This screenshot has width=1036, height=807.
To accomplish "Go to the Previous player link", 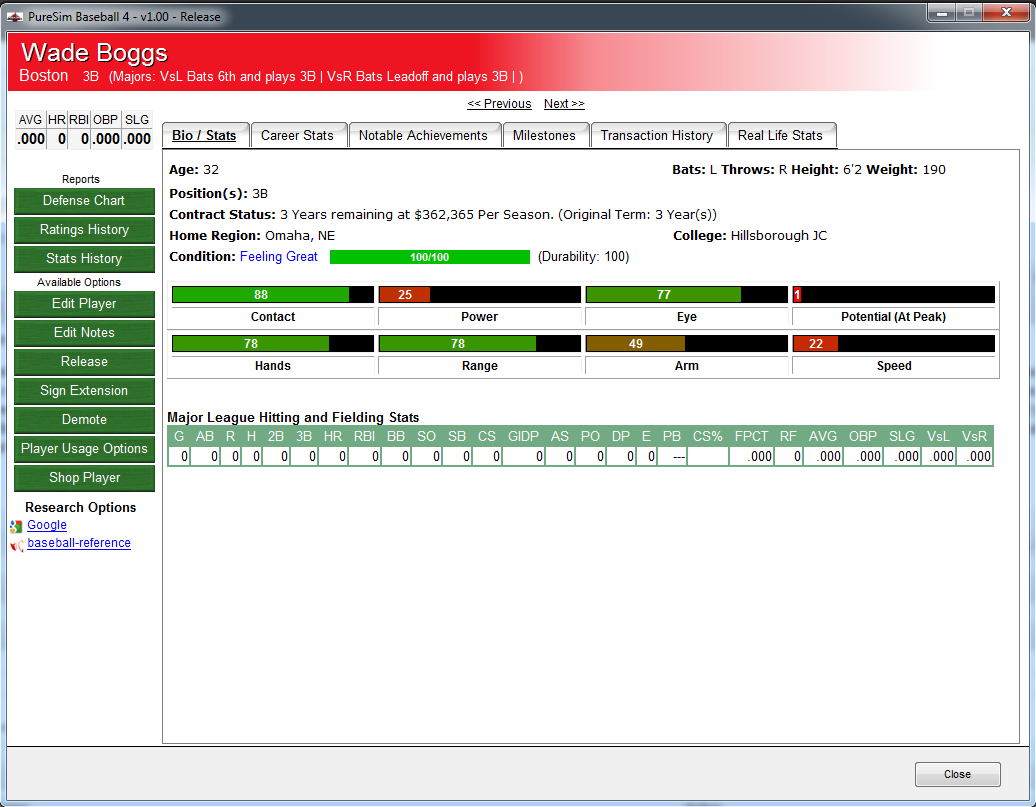I will 499,104.
